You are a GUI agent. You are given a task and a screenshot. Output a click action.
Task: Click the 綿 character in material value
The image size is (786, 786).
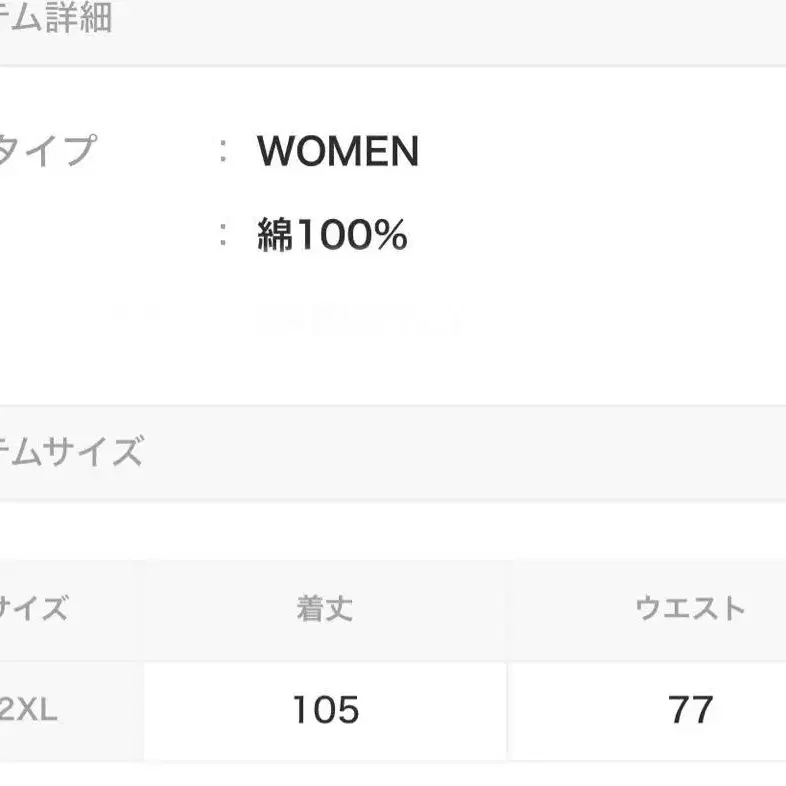[x=273, y=236]
